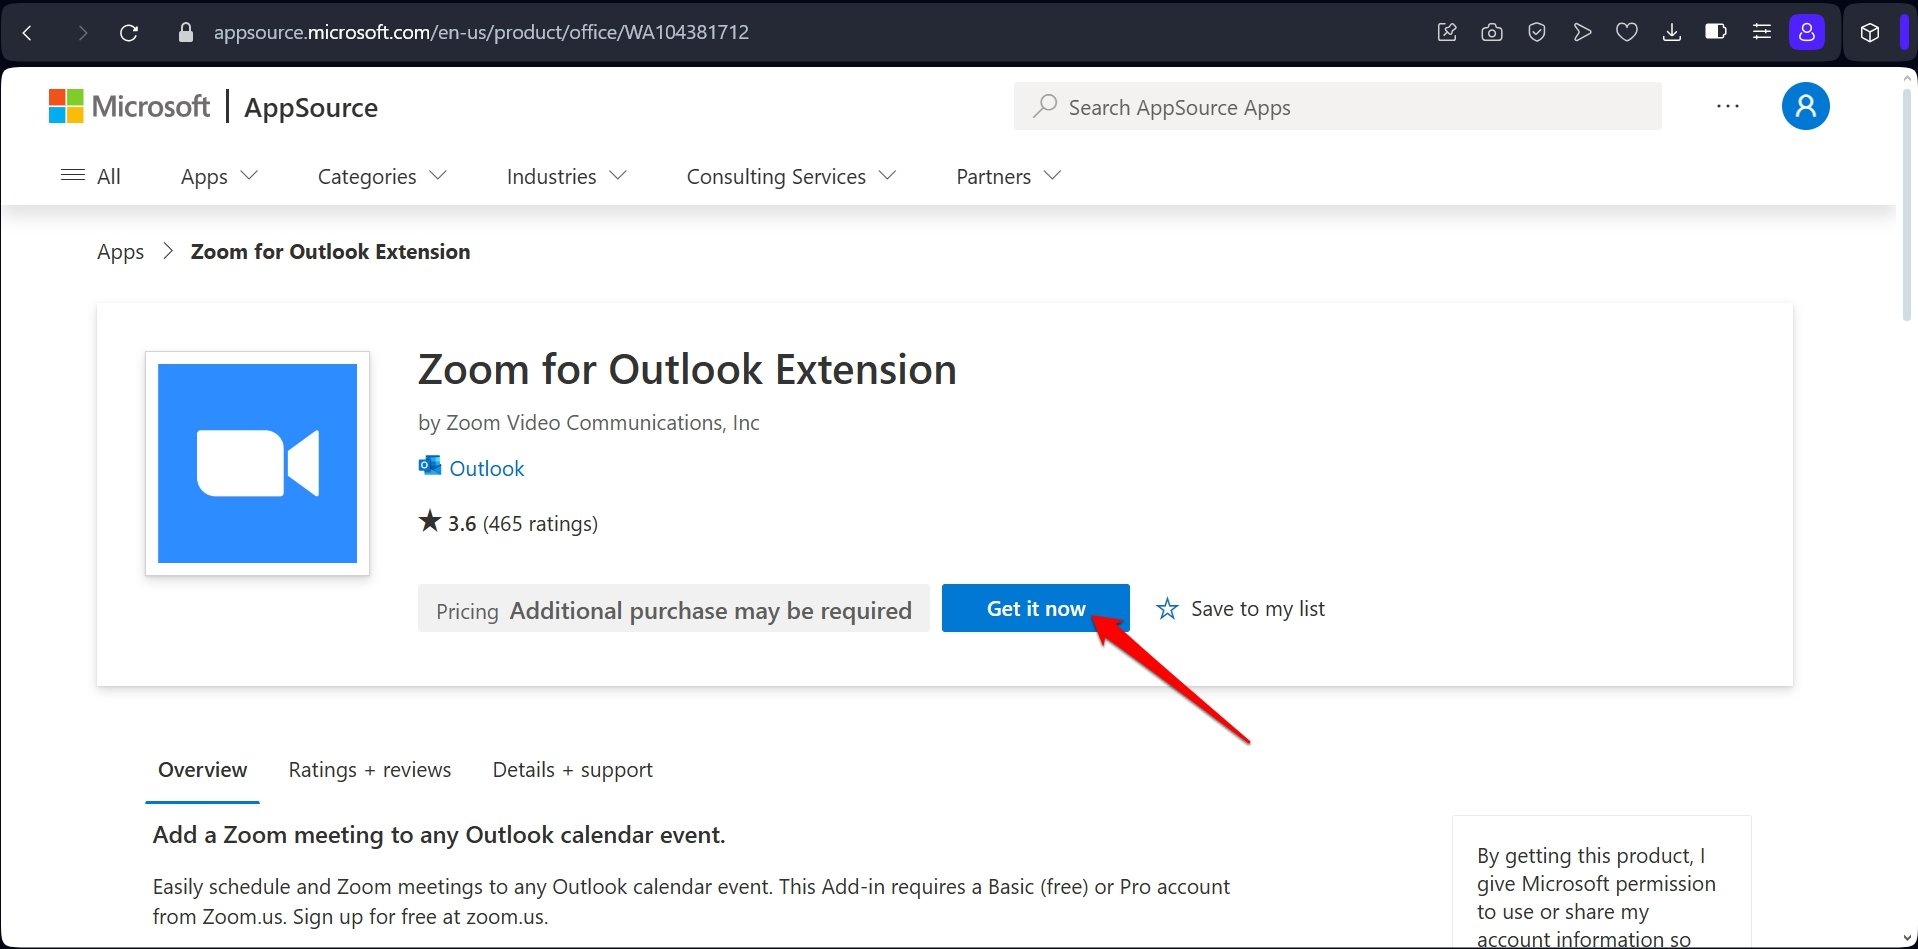Click '(465 ratings)' text

540,523
